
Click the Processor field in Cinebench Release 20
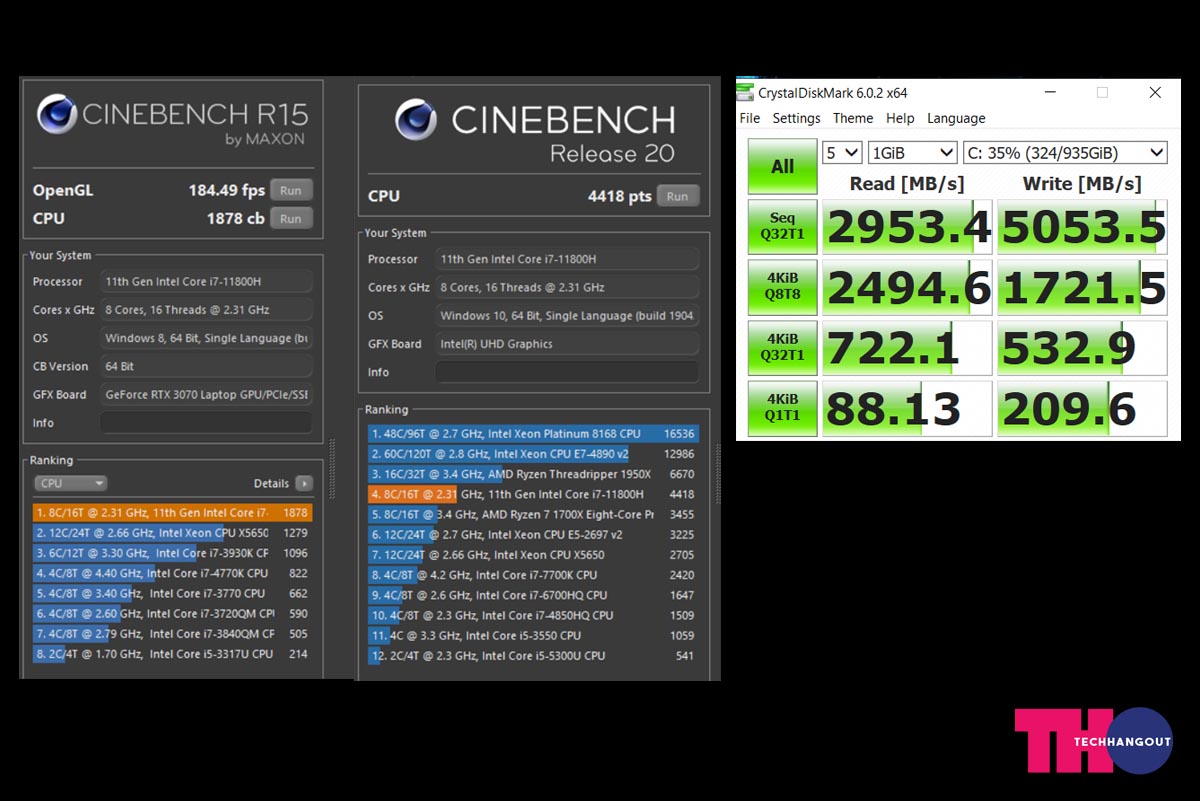(567, 259)
